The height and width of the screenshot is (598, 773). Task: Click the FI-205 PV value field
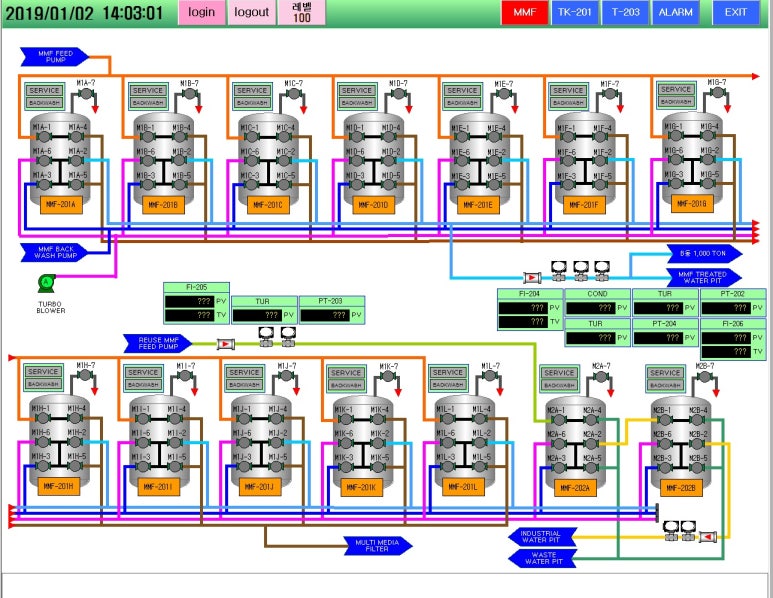(189, 301)
